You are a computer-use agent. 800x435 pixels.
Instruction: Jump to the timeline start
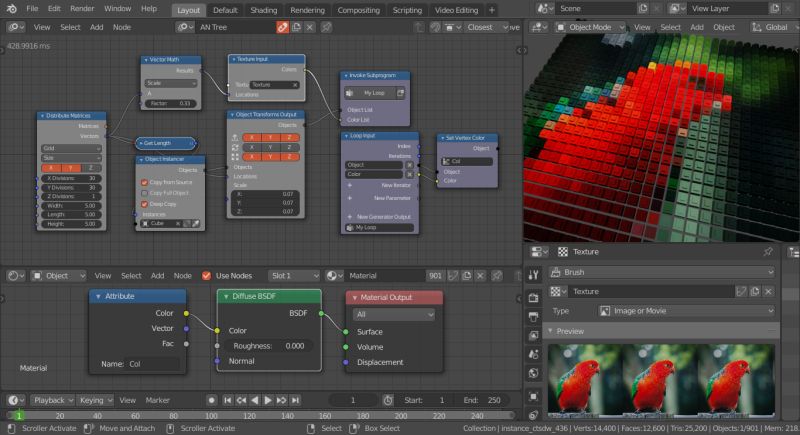228,400
